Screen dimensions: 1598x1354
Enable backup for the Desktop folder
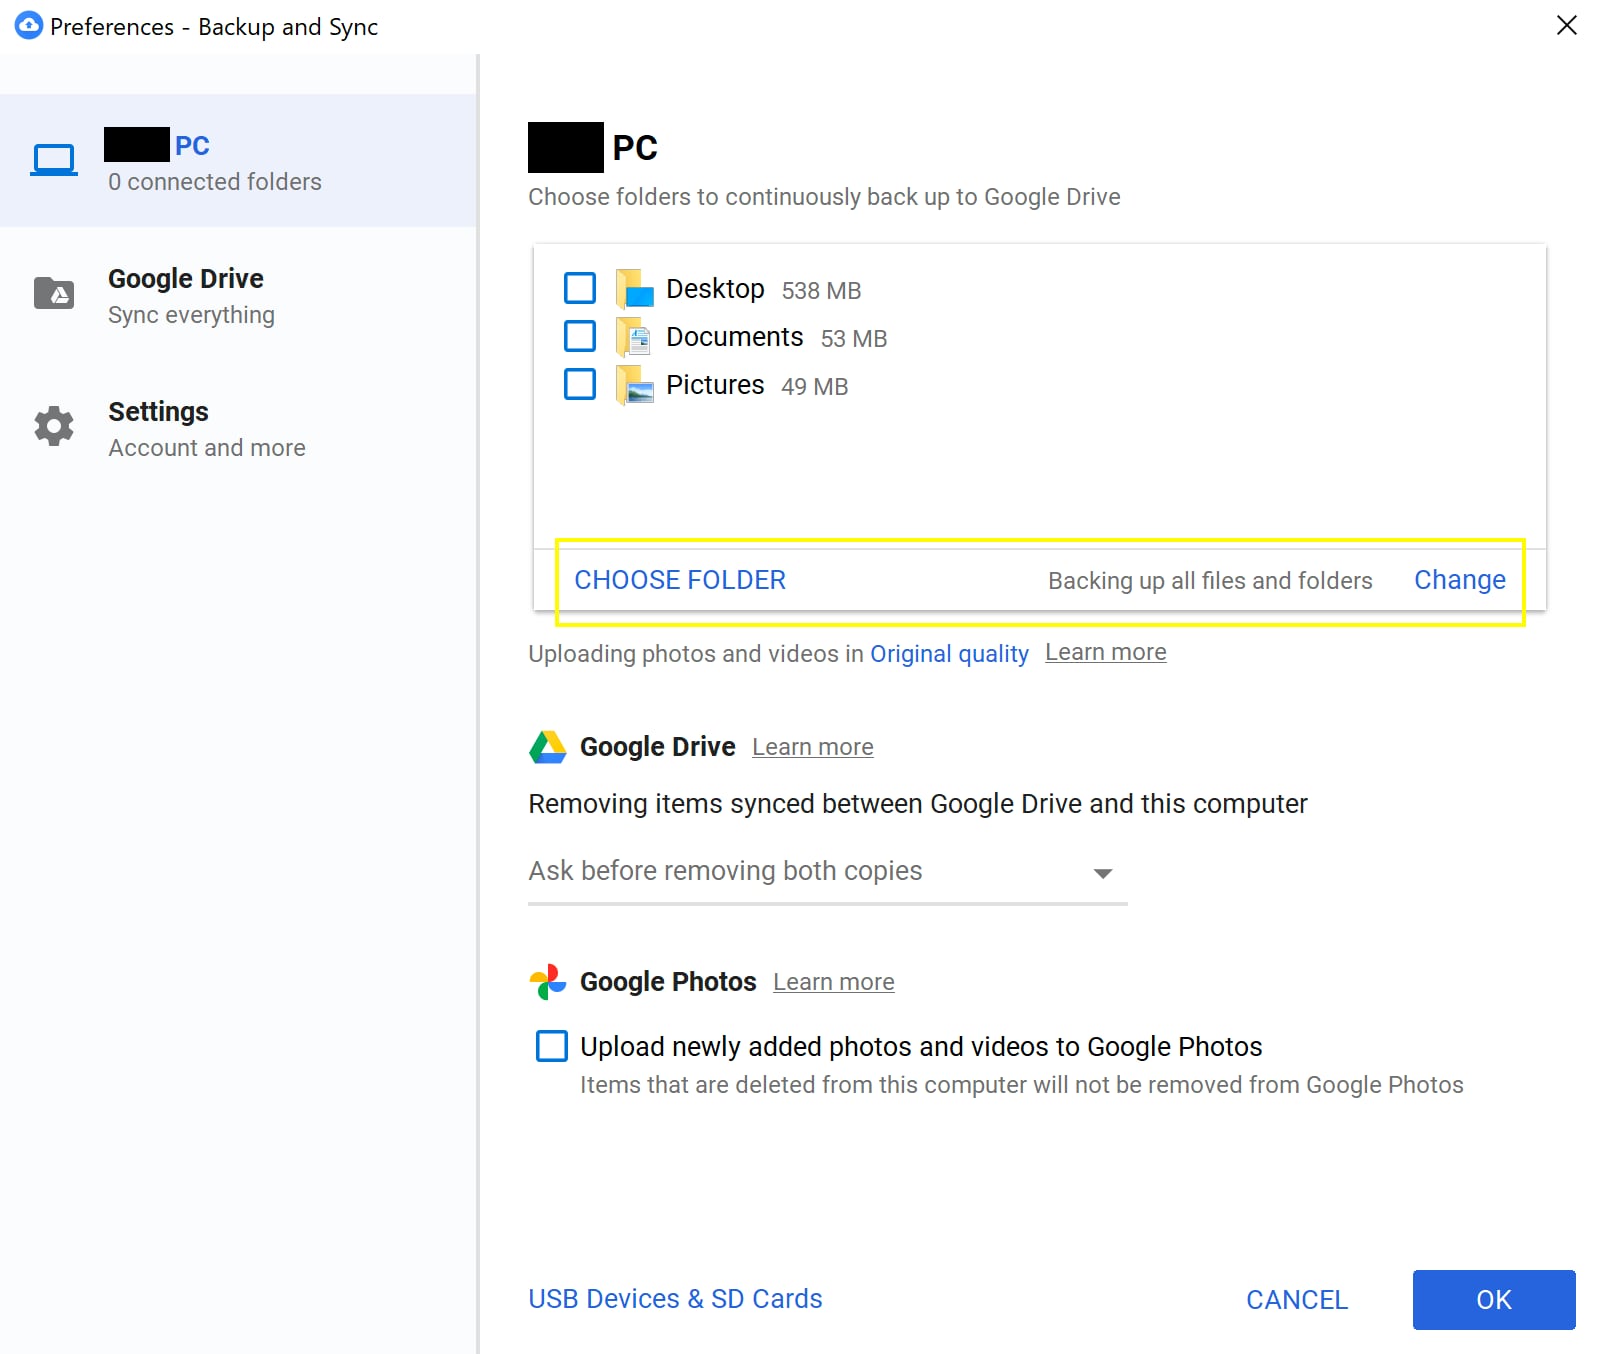tap(580, 288)
